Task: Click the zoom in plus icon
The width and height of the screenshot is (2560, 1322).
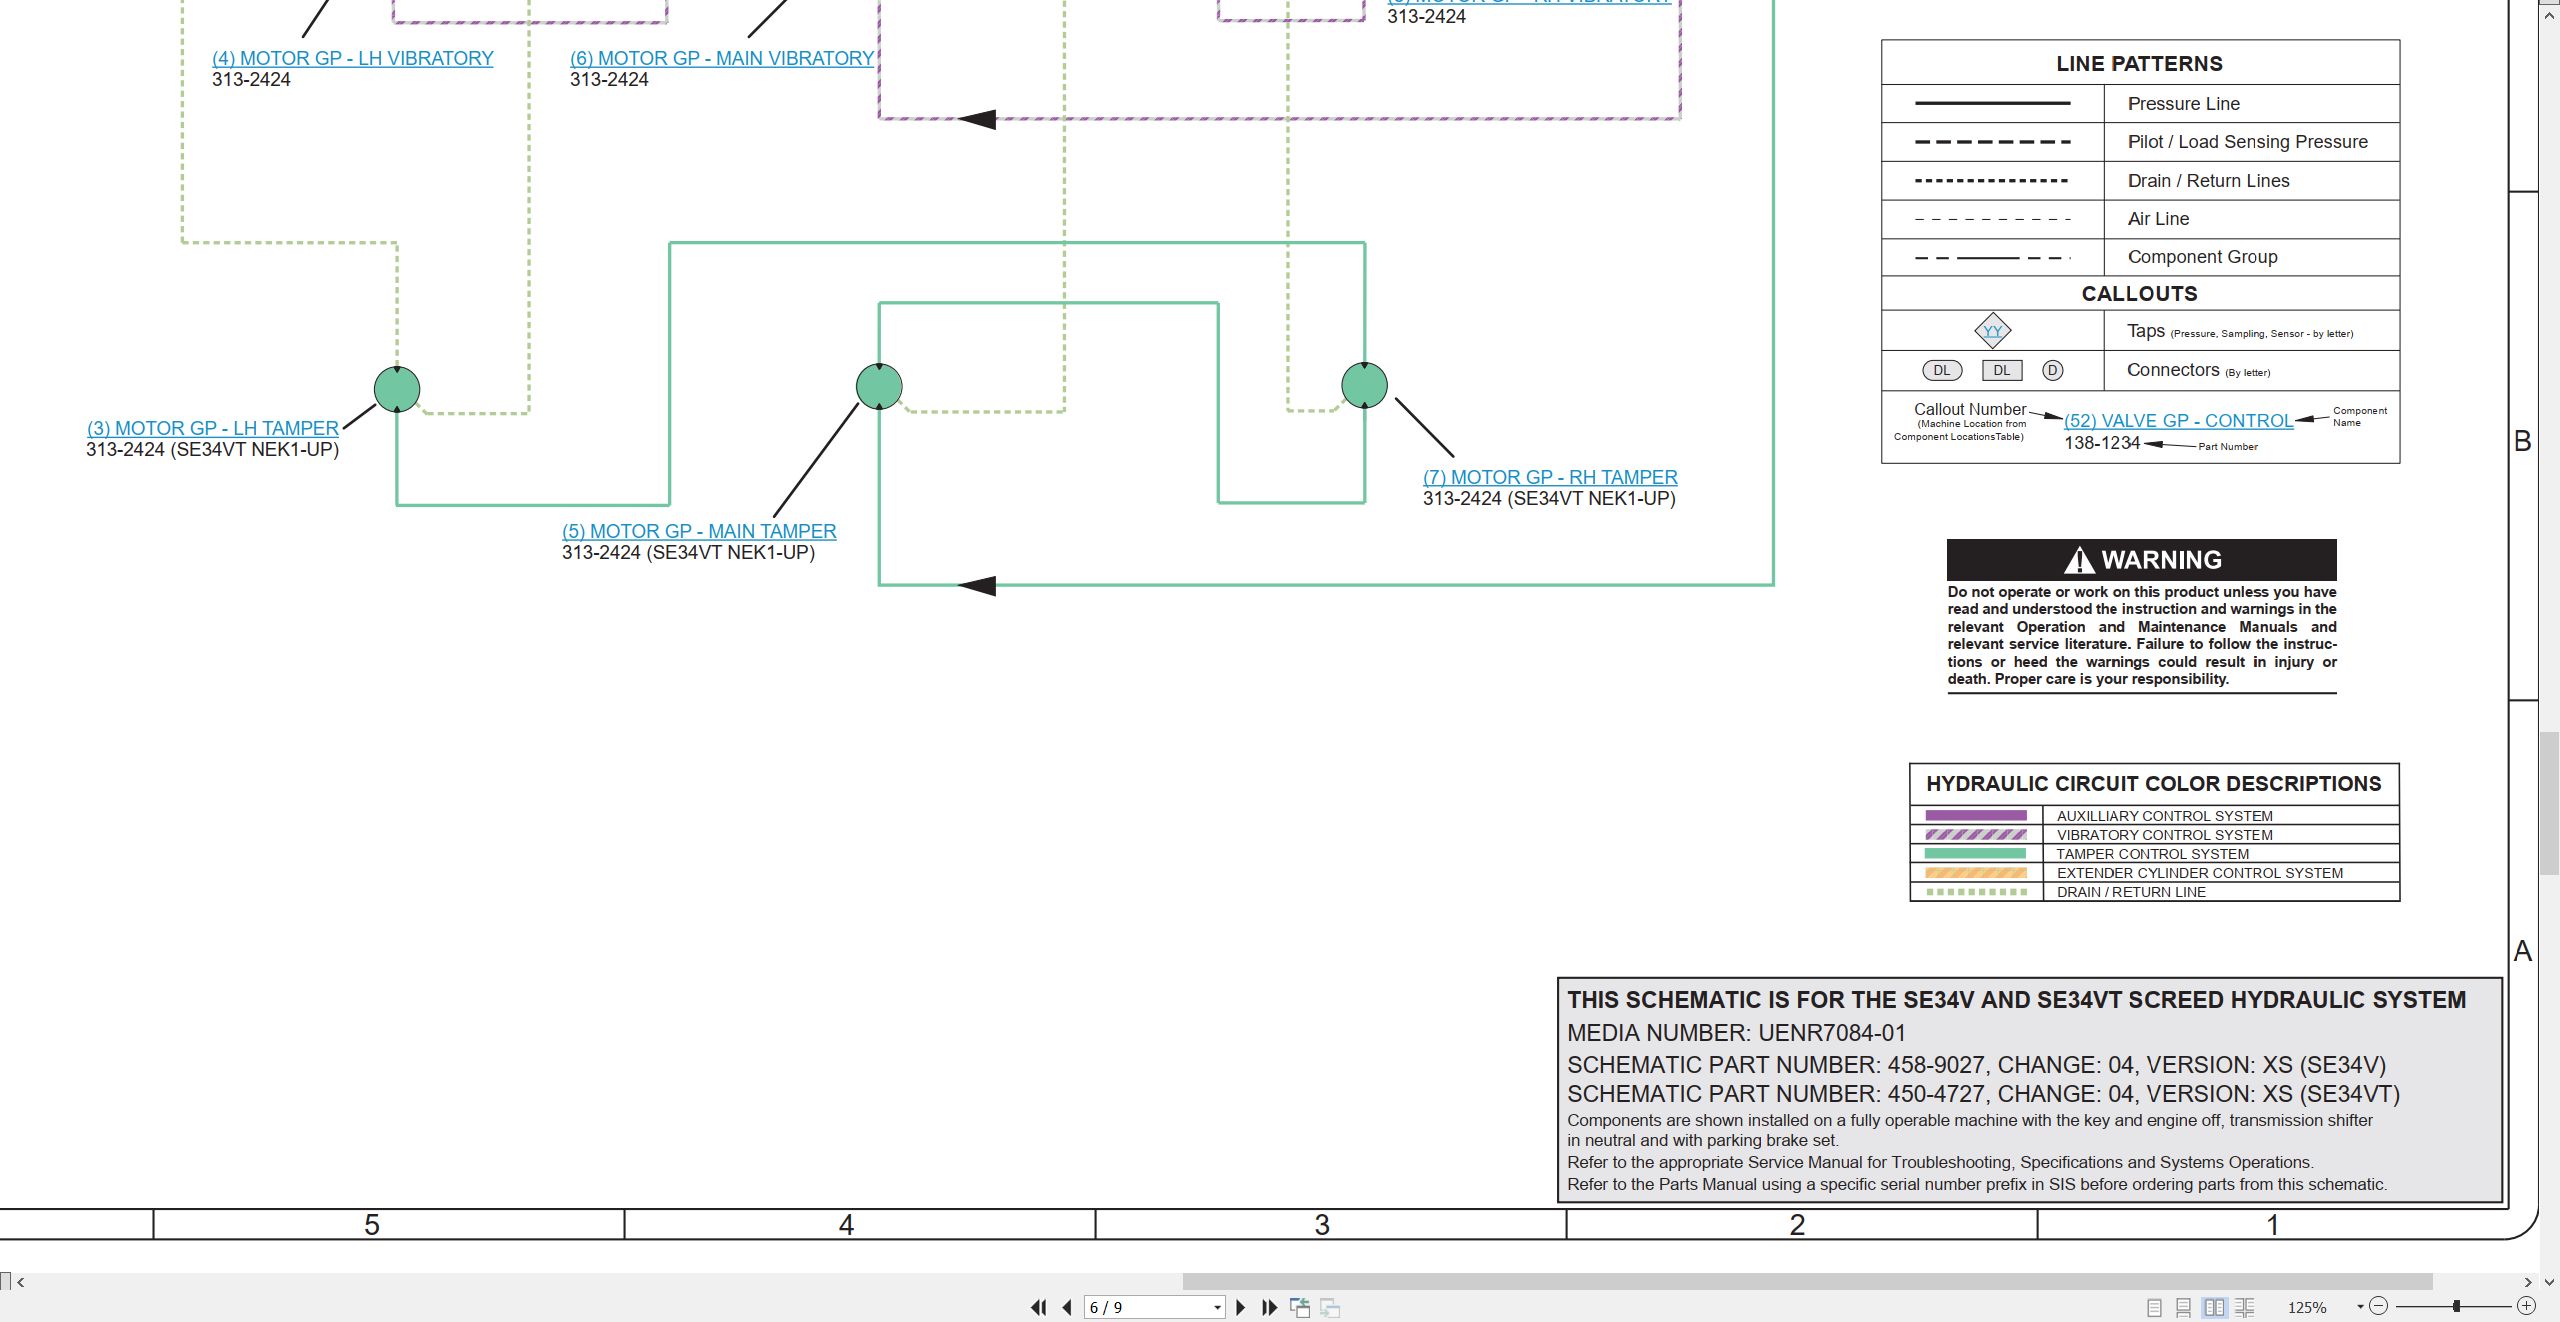Action: [2526, 1306]
